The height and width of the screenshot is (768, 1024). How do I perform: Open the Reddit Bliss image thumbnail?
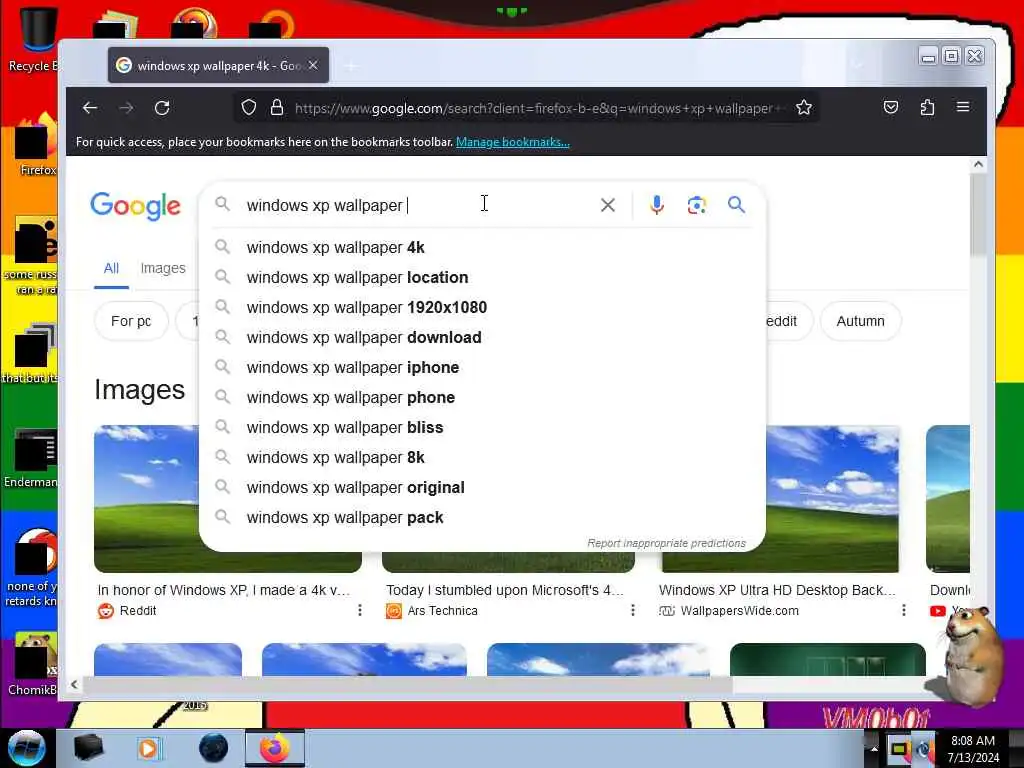coord(147,499)
